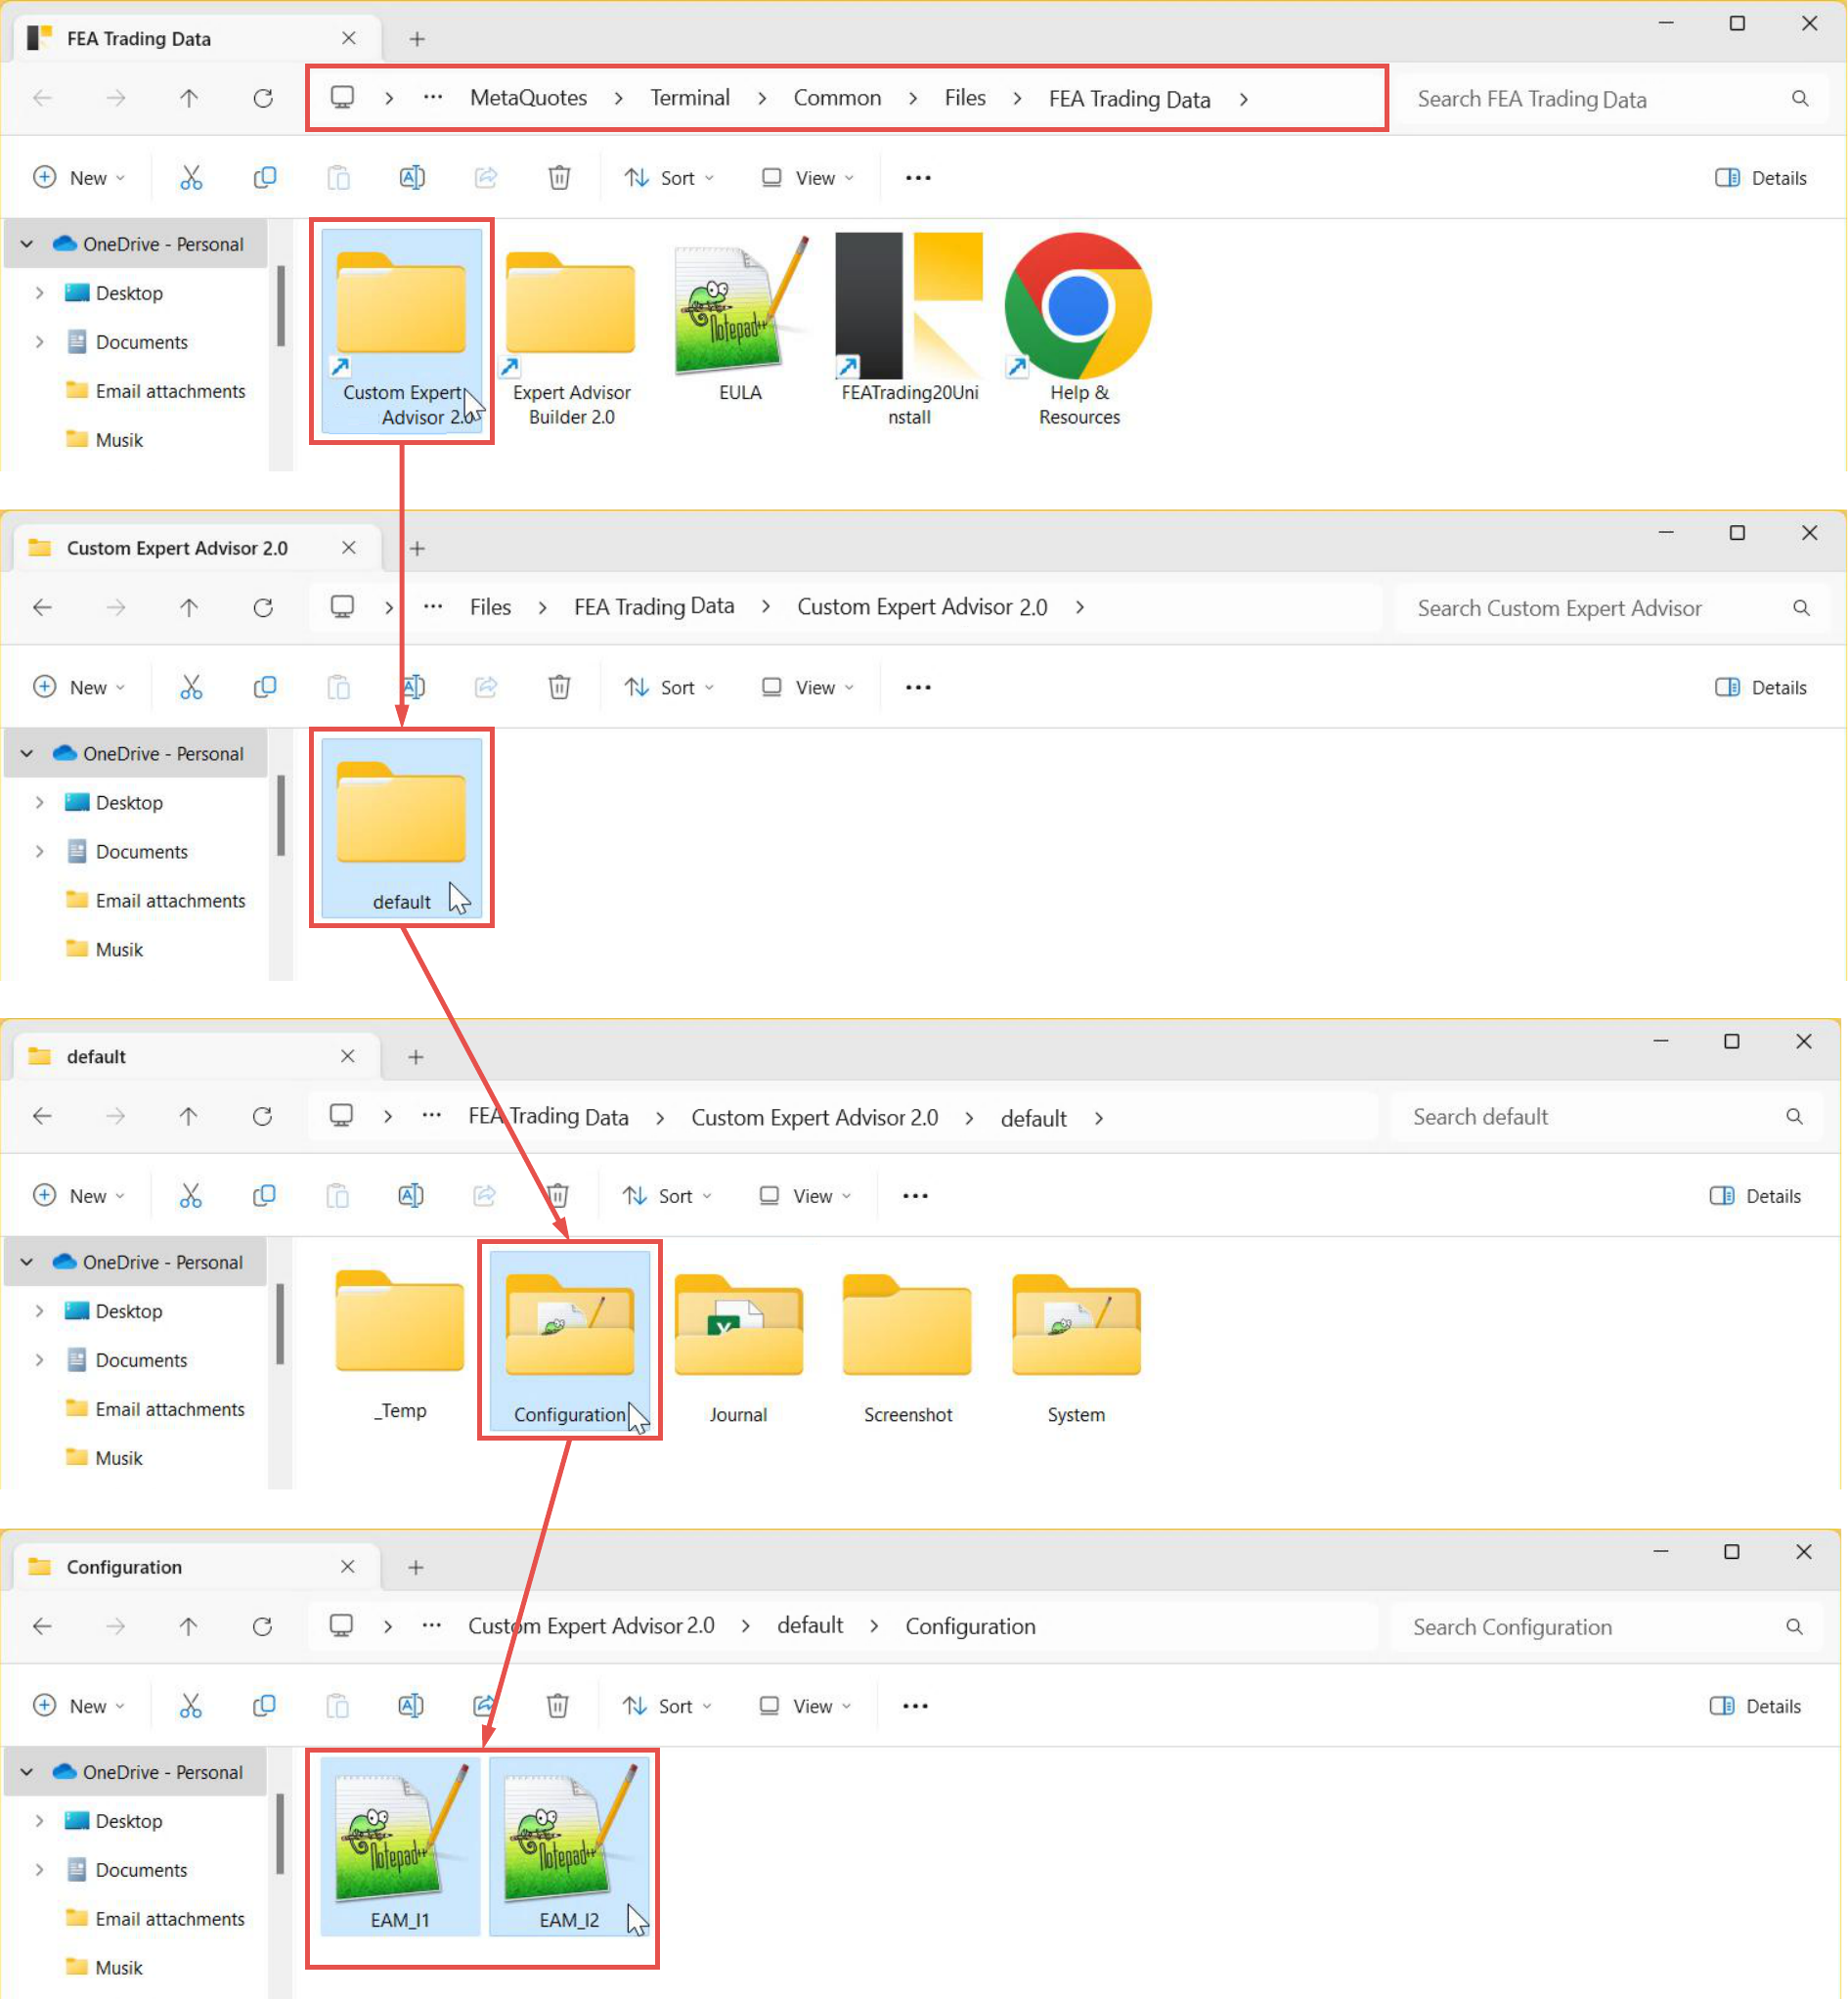The image size is (1848, 1999).
Task: Toggle Details pane in FEA Trading Data window
Action: coord(1761,178)
